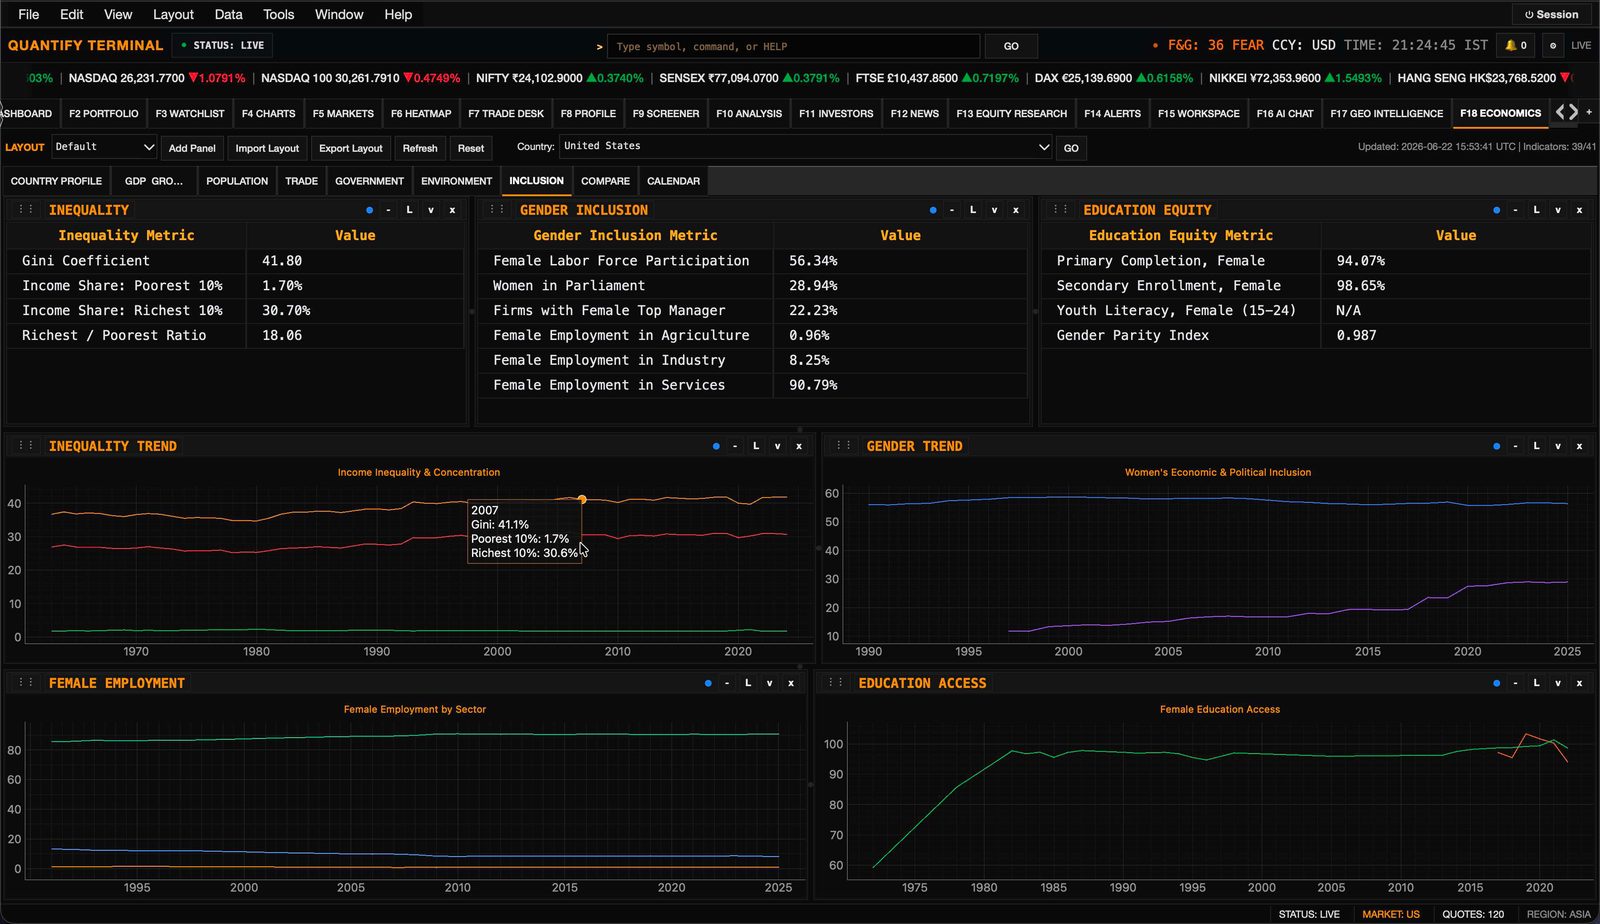Open the notifications bell icon
Screen dimensions: 1600x924
coord(1516,45)
